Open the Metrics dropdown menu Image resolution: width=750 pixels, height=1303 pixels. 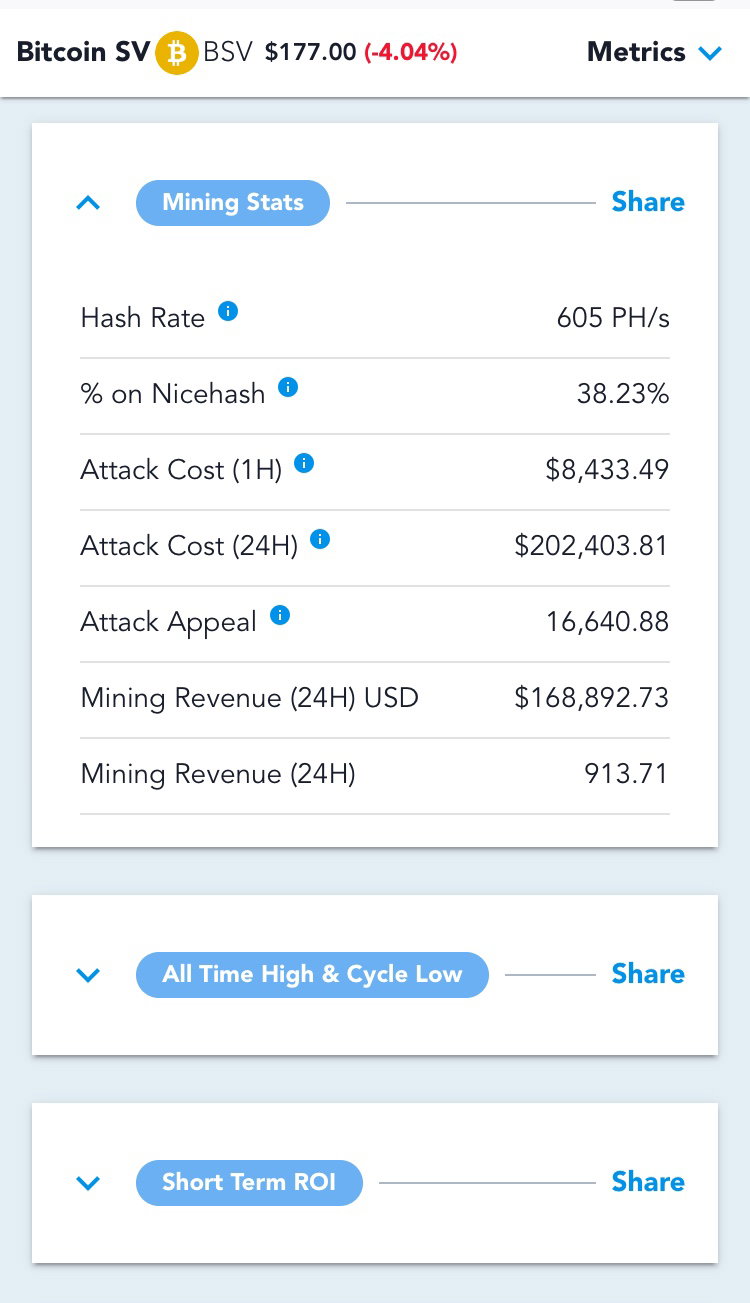pos(654,52)
